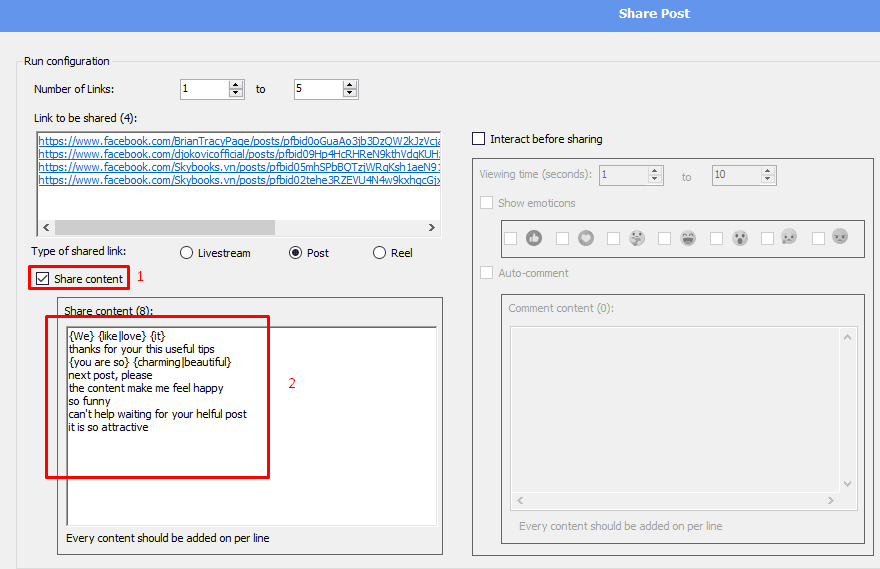The image size is (880, 569).
Task: Click the Like thumbs-up emoticon icon
Action: click(534, 238)
